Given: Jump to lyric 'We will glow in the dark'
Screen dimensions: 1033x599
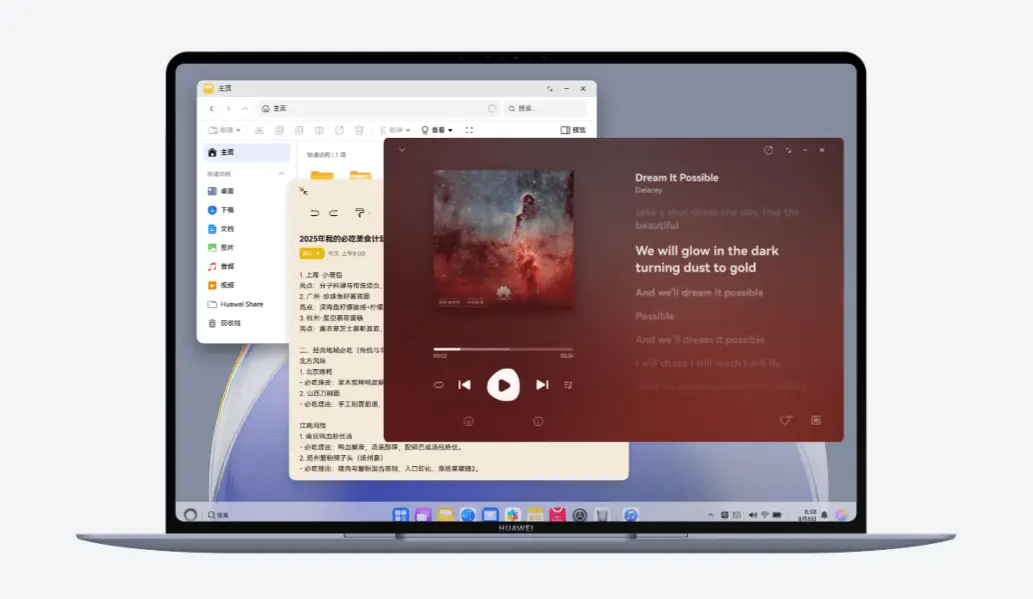Looking at the screenshot, I should pyautogui.click(x=707, y=251).
